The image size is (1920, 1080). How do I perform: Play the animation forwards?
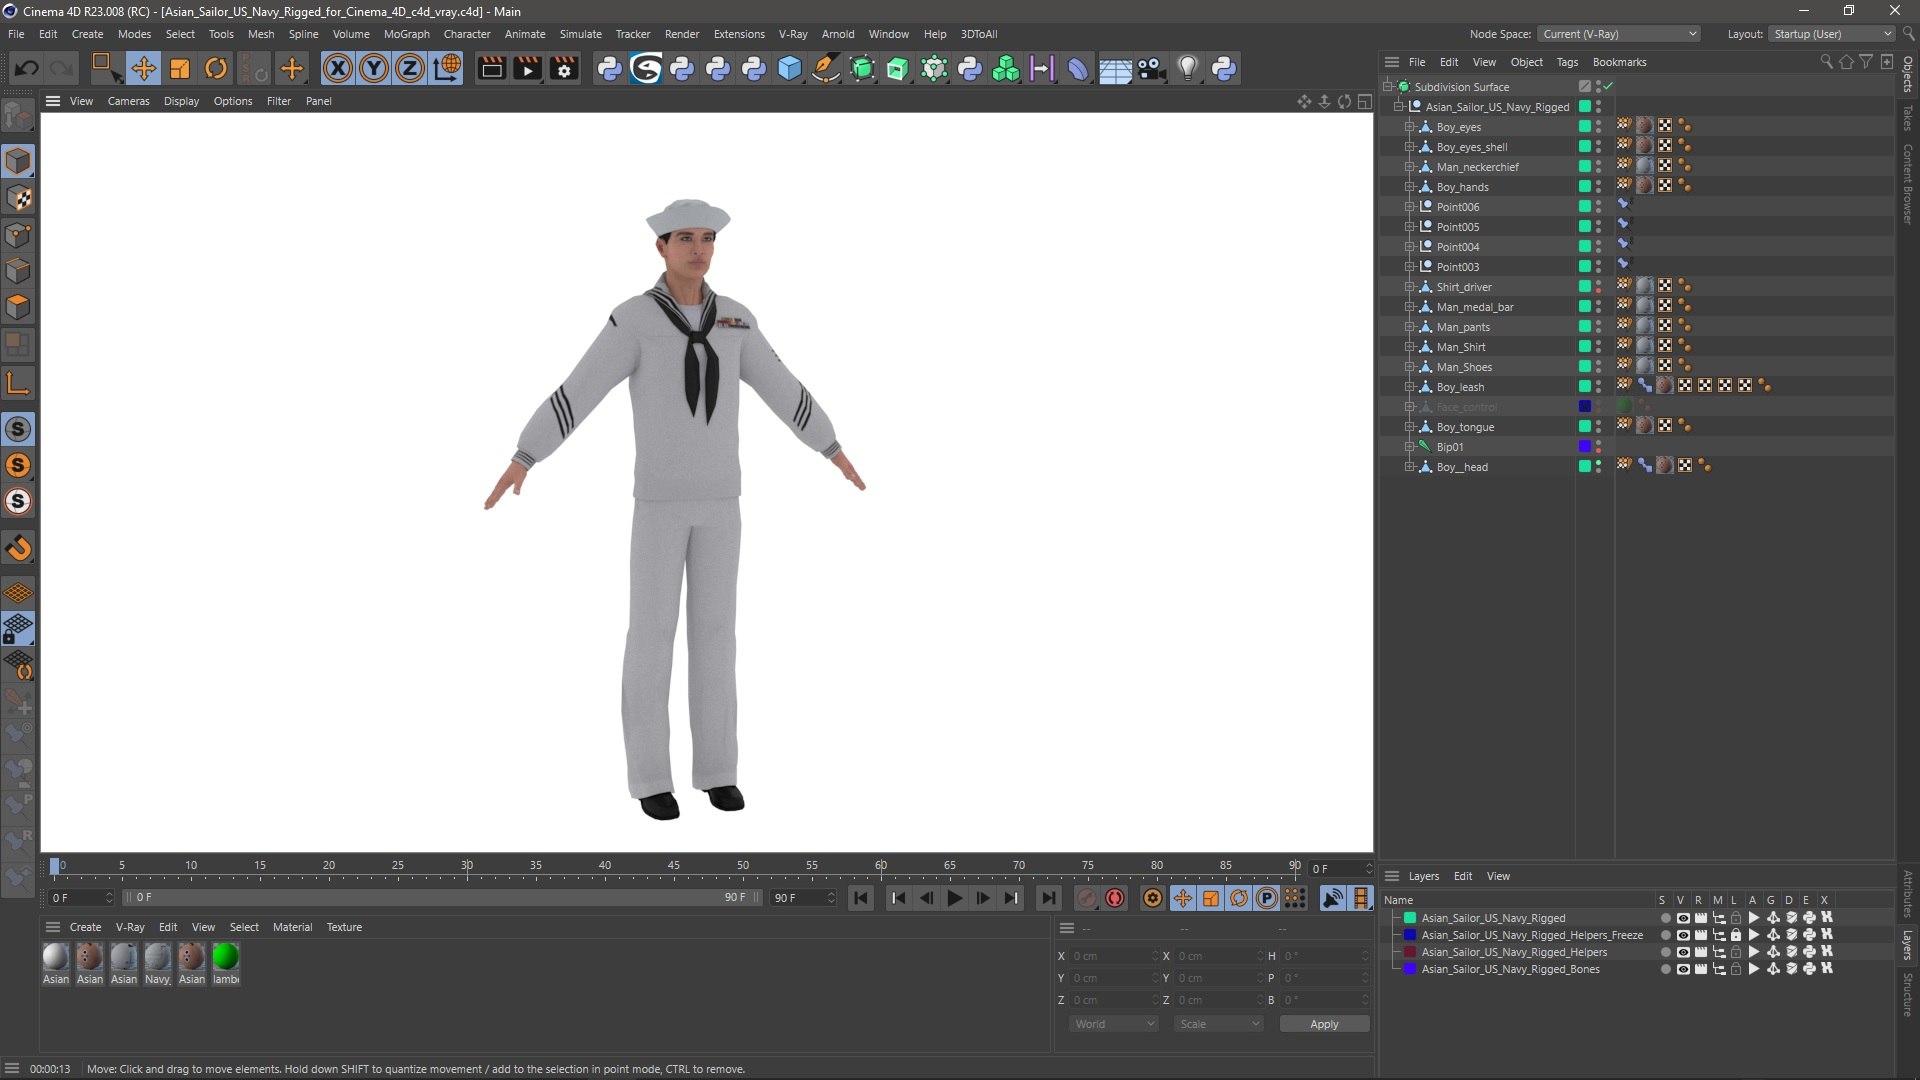point(955,898)
